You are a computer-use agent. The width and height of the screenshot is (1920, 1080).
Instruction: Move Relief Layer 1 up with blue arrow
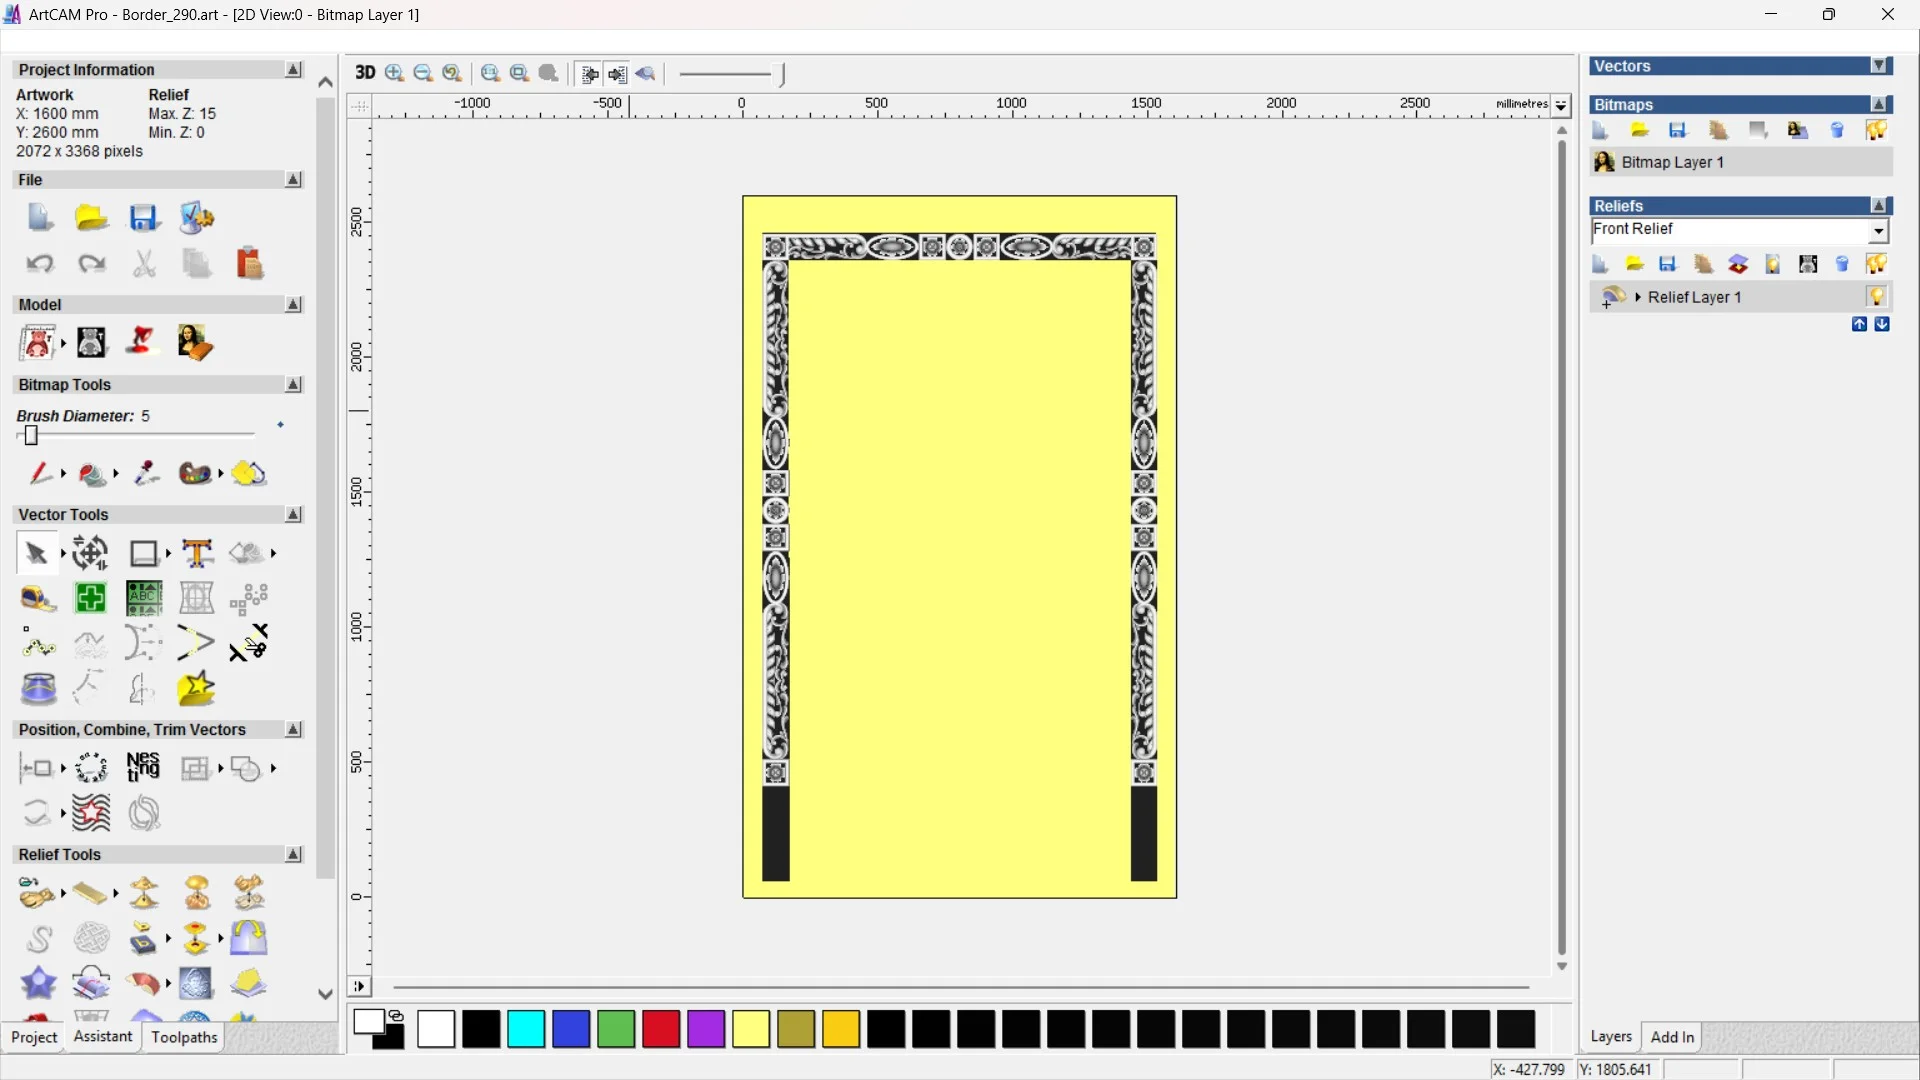[x=1860, y=324]
